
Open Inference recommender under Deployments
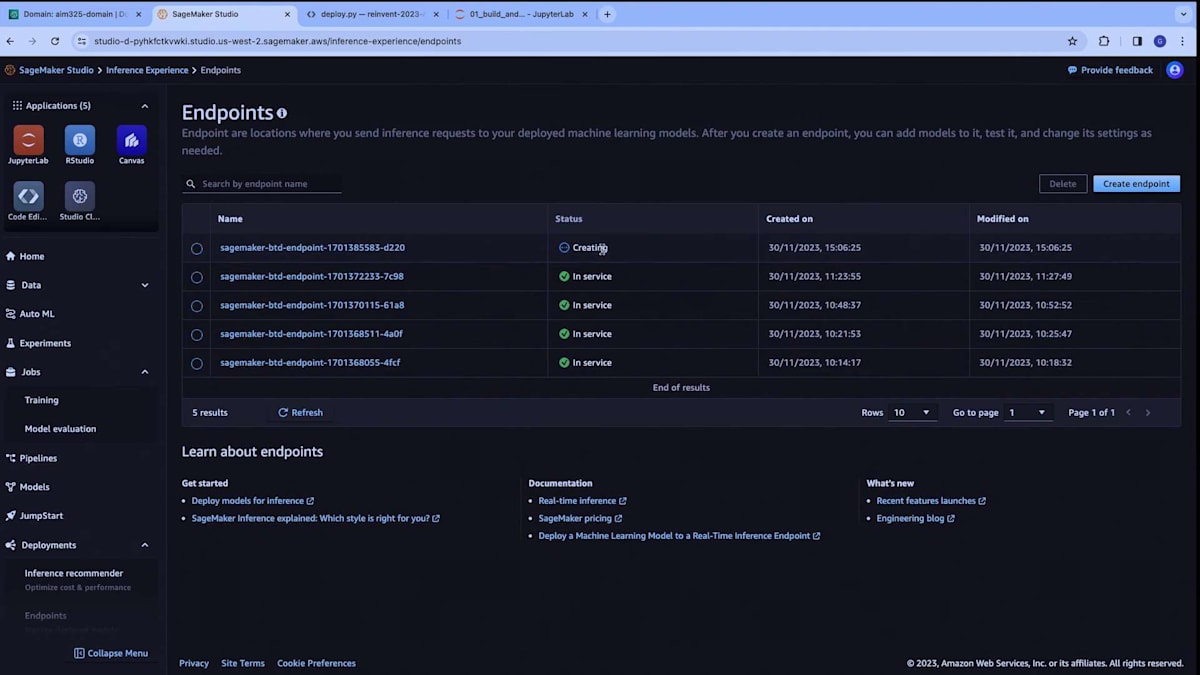pyautogui.click(x=74, y=573)
